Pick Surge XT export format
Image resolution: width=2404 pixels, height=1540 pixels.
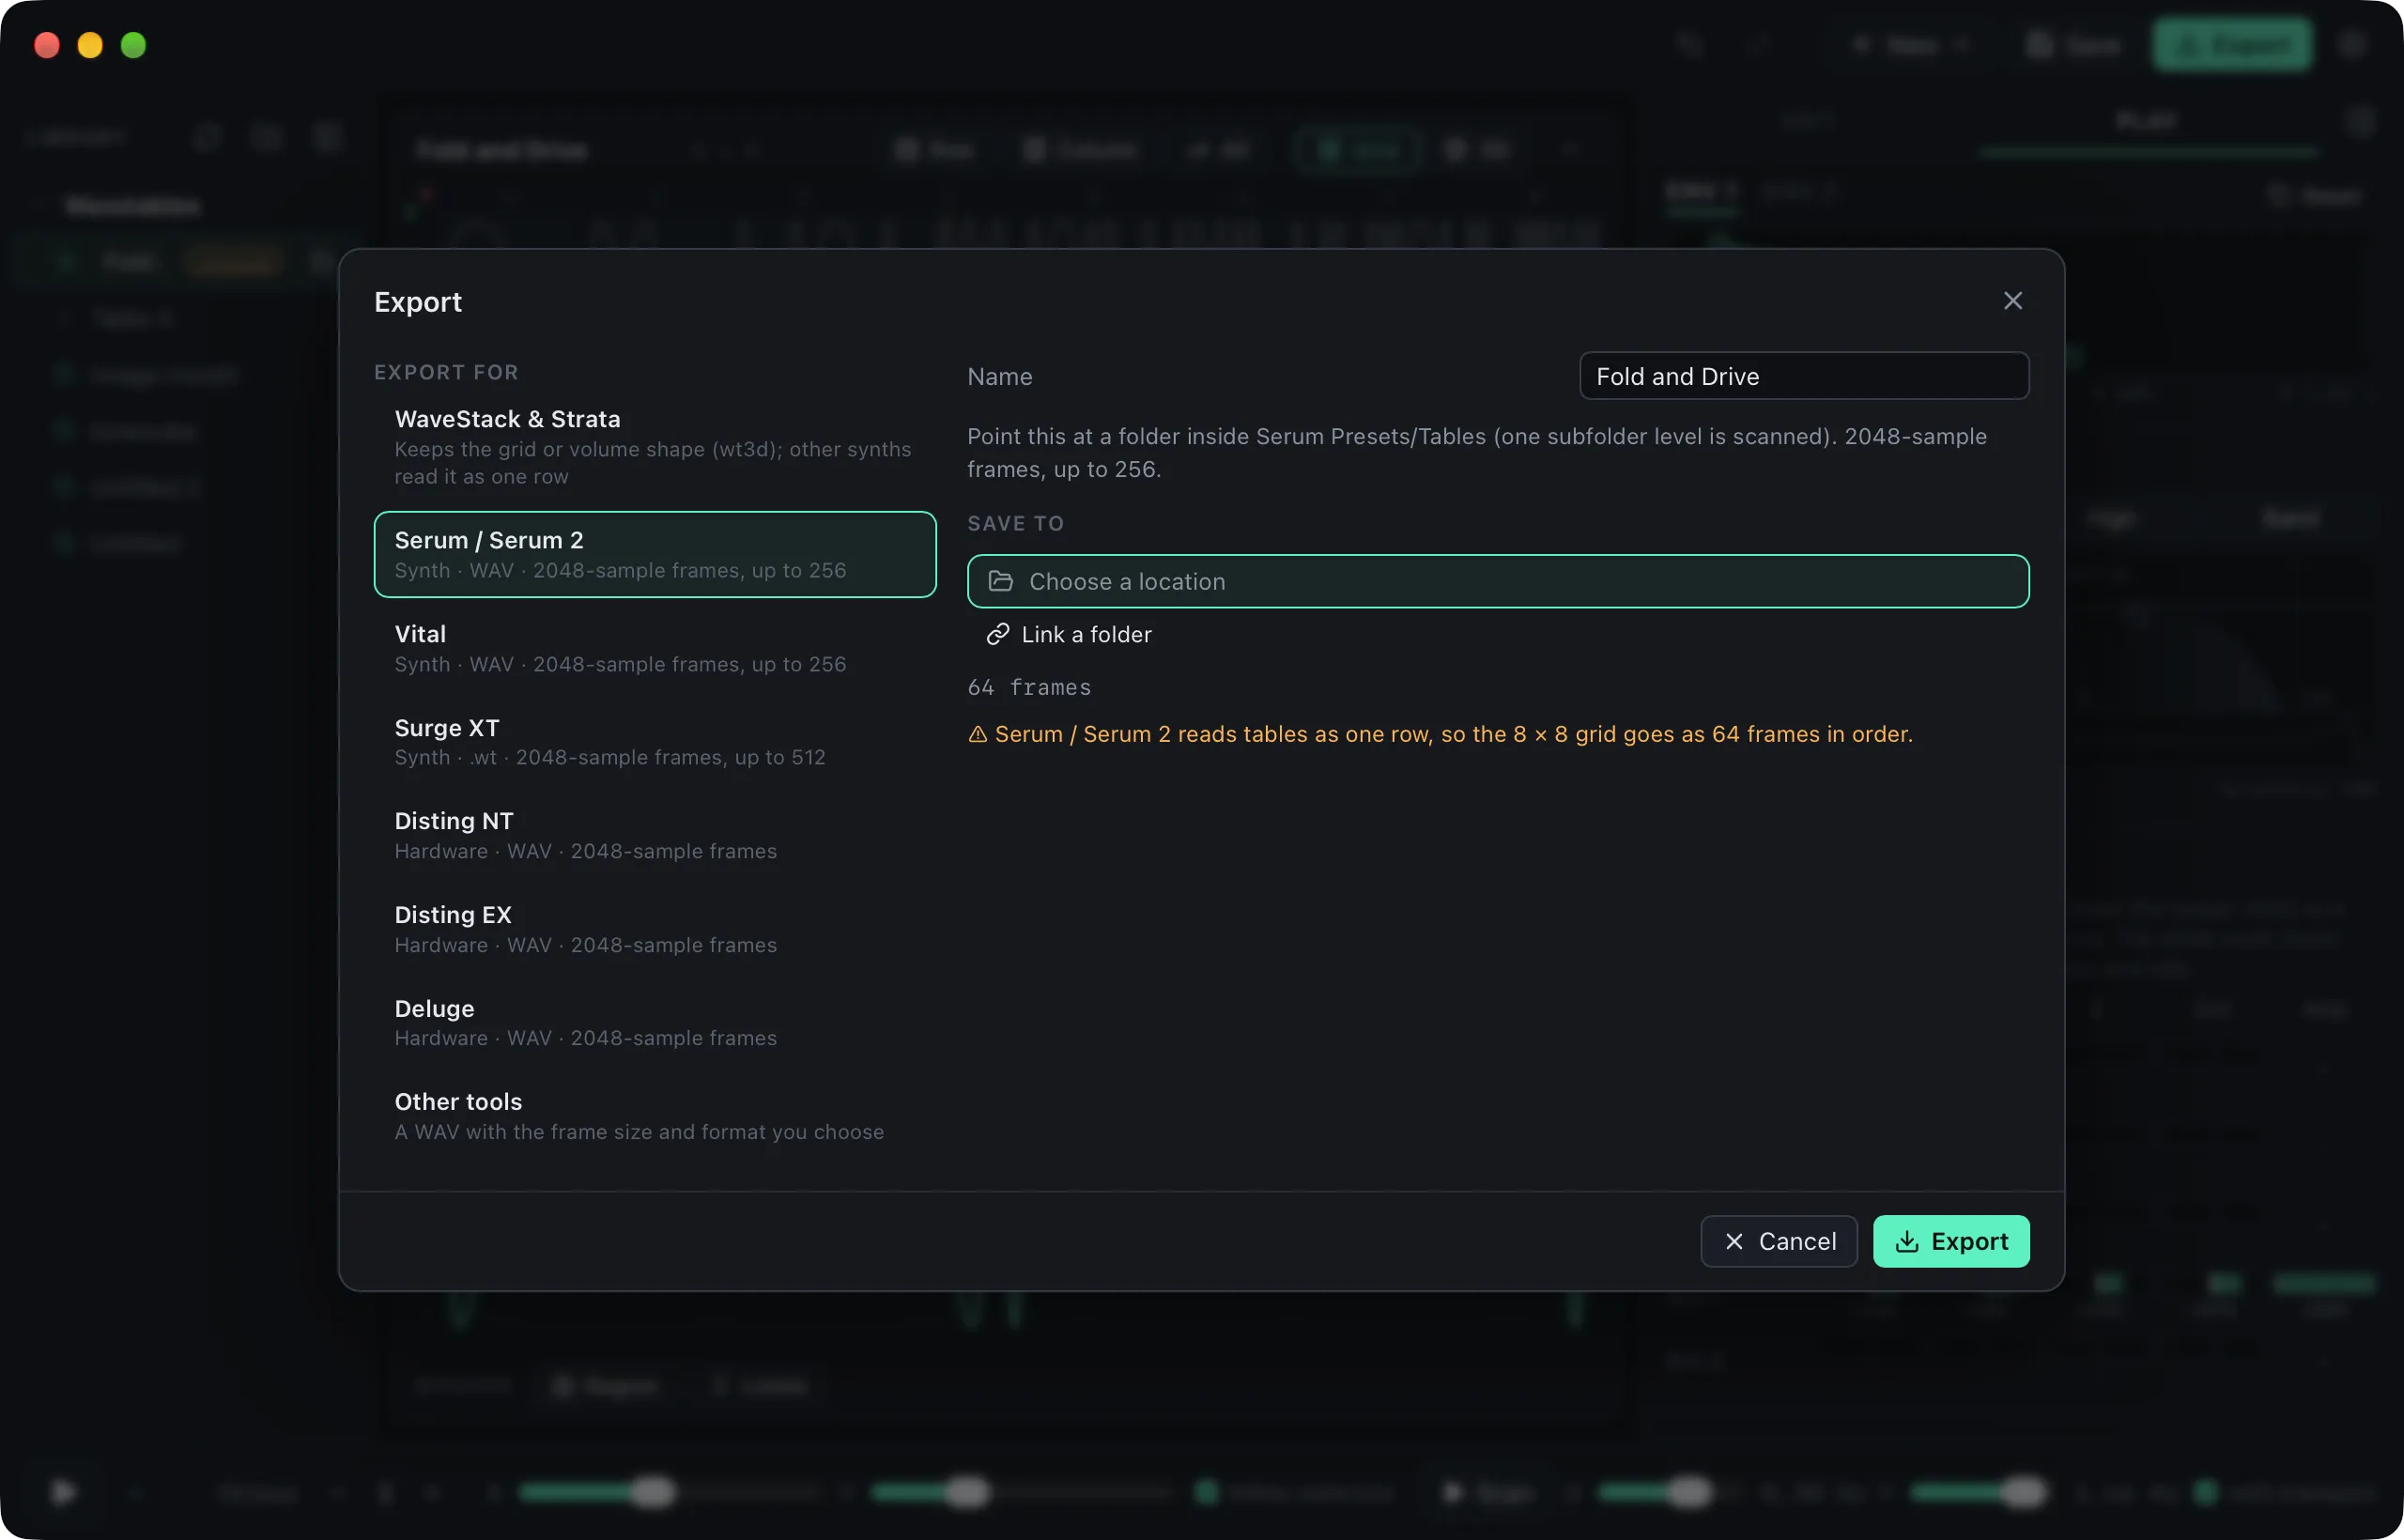coord(655,741)
